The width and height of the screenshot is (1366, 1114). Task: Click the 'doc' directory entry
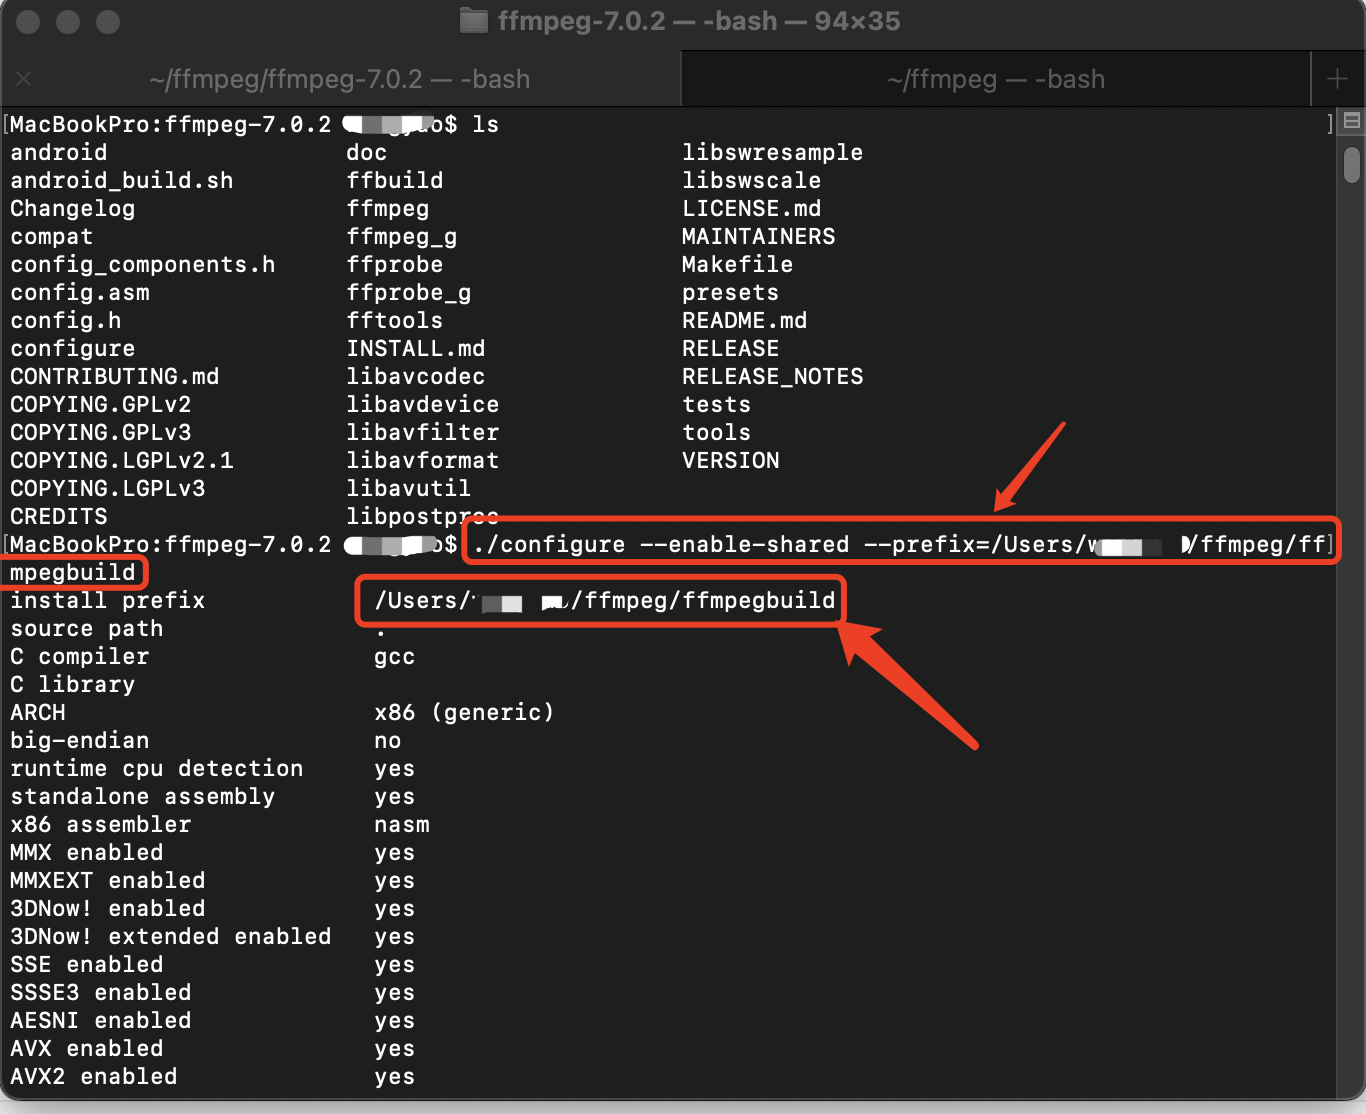(x=367, y=153)
